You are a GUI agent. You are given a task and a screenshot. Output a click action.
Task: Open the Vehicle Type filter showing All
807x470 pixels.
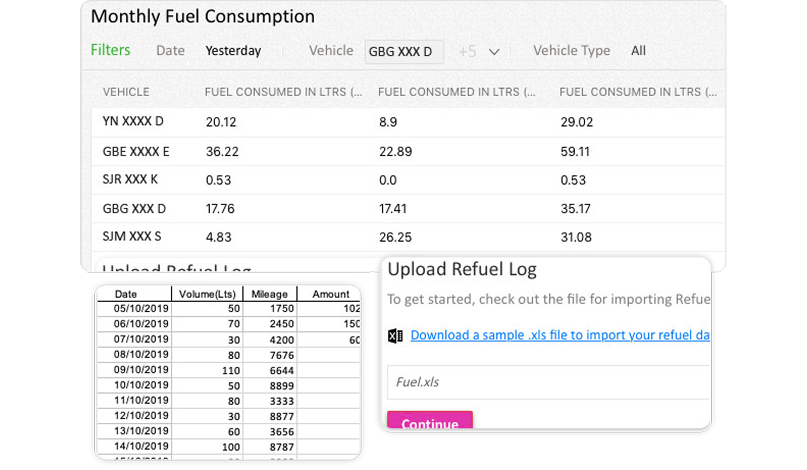[638, 51]
